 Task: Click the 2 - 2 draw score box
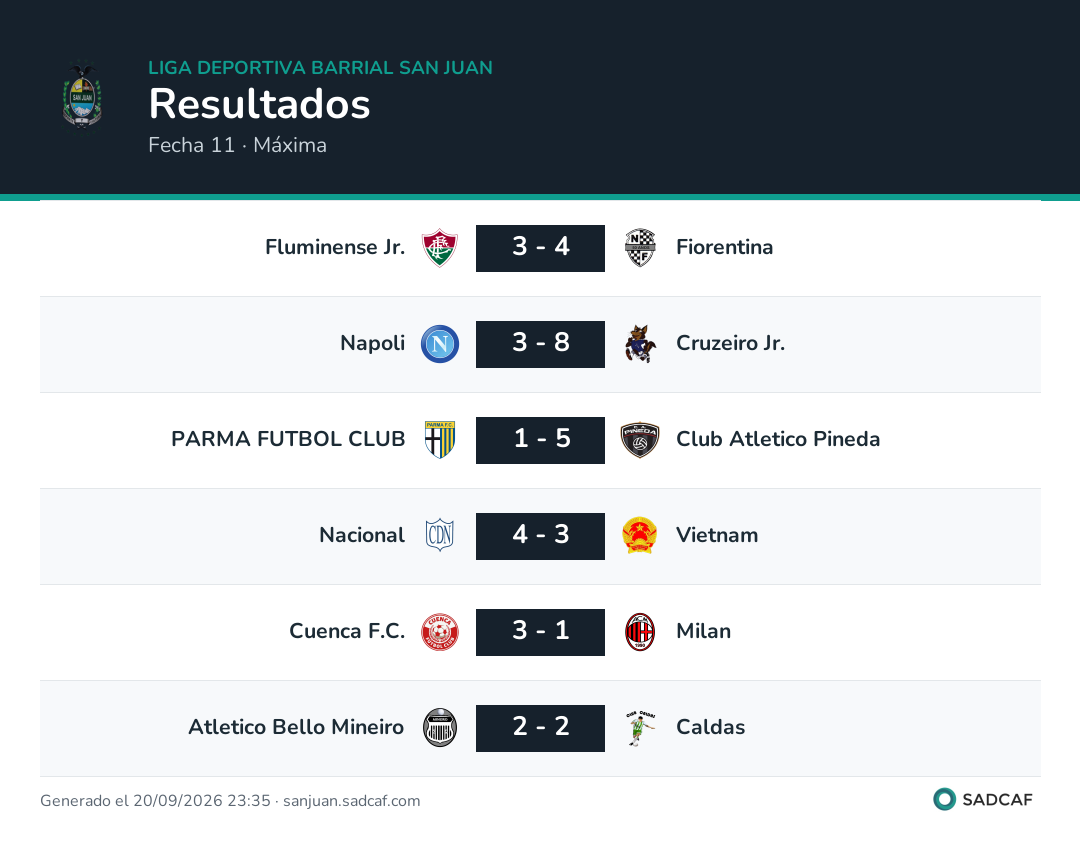[541, 727]
